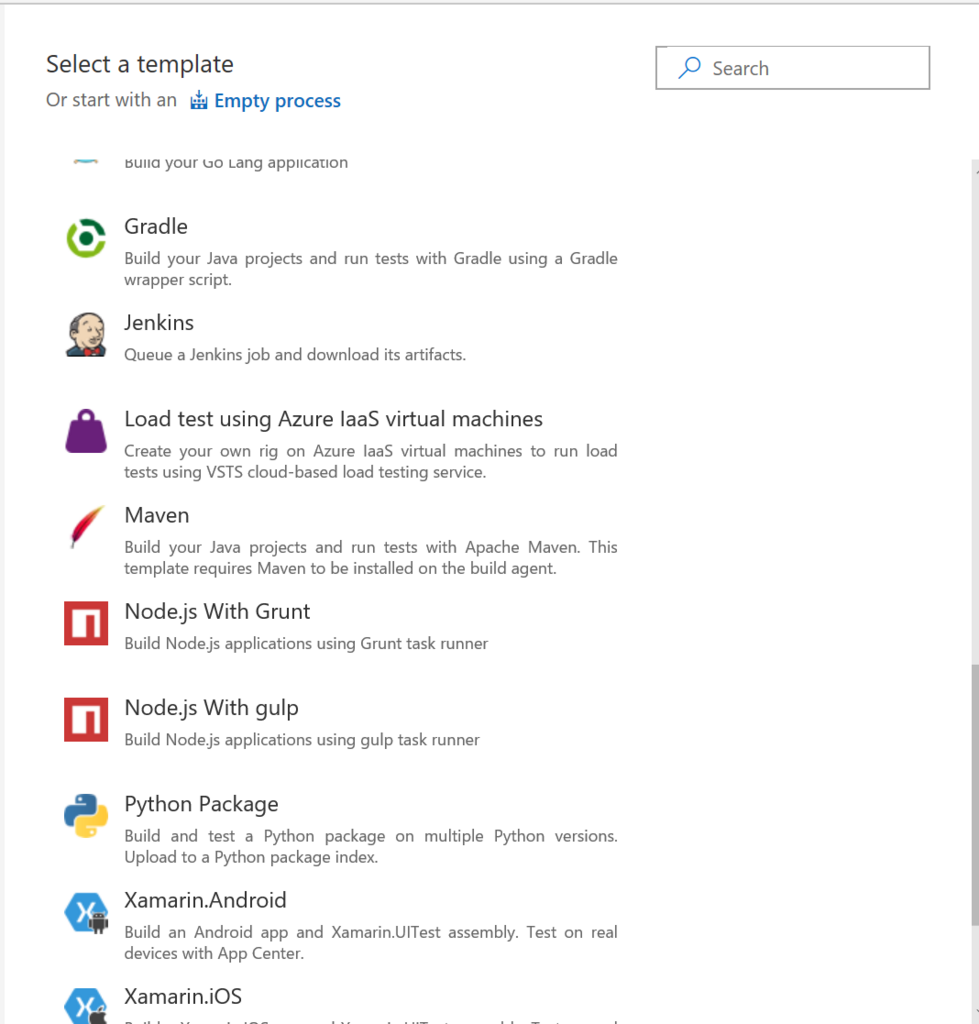Click the Apache Maven description text

tap(370, 557)
